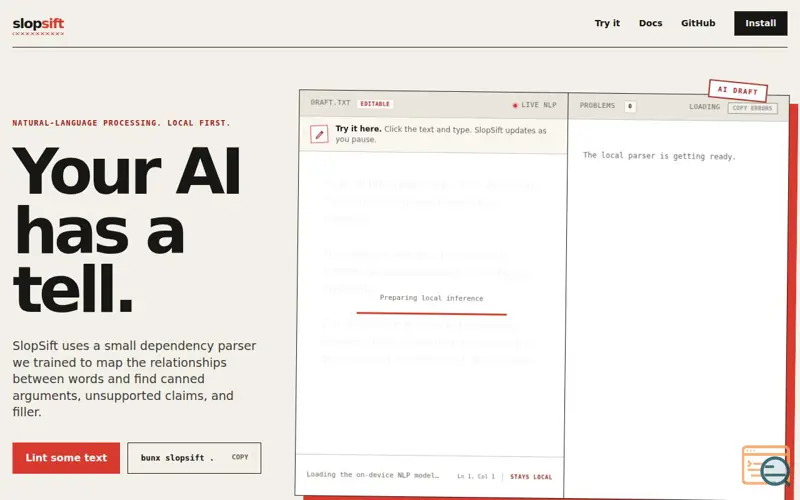Open the GitHub nav link

coord(698,23)
